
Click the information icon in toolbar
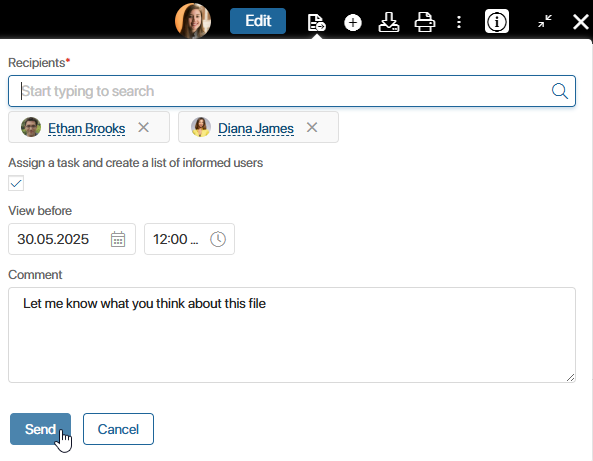click(497, 22)
